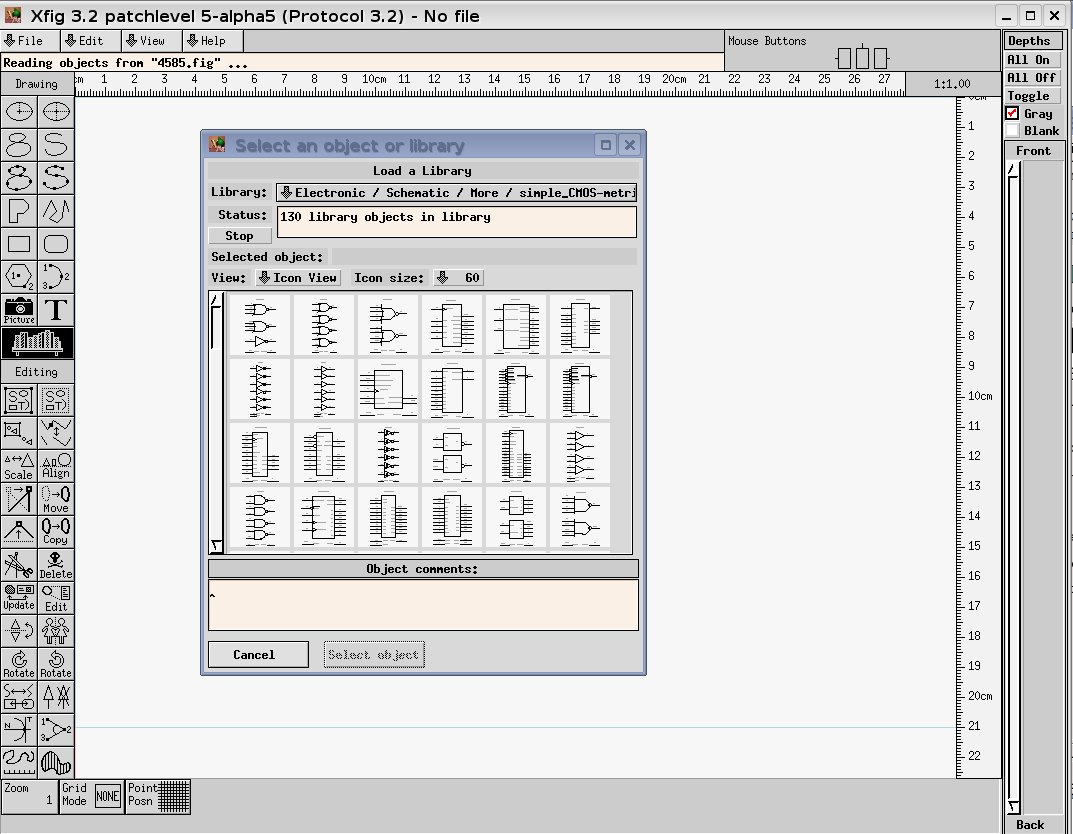
Task: Expand the Icon View dropdown
Action: pyautogui.click(x=298, y=278)
